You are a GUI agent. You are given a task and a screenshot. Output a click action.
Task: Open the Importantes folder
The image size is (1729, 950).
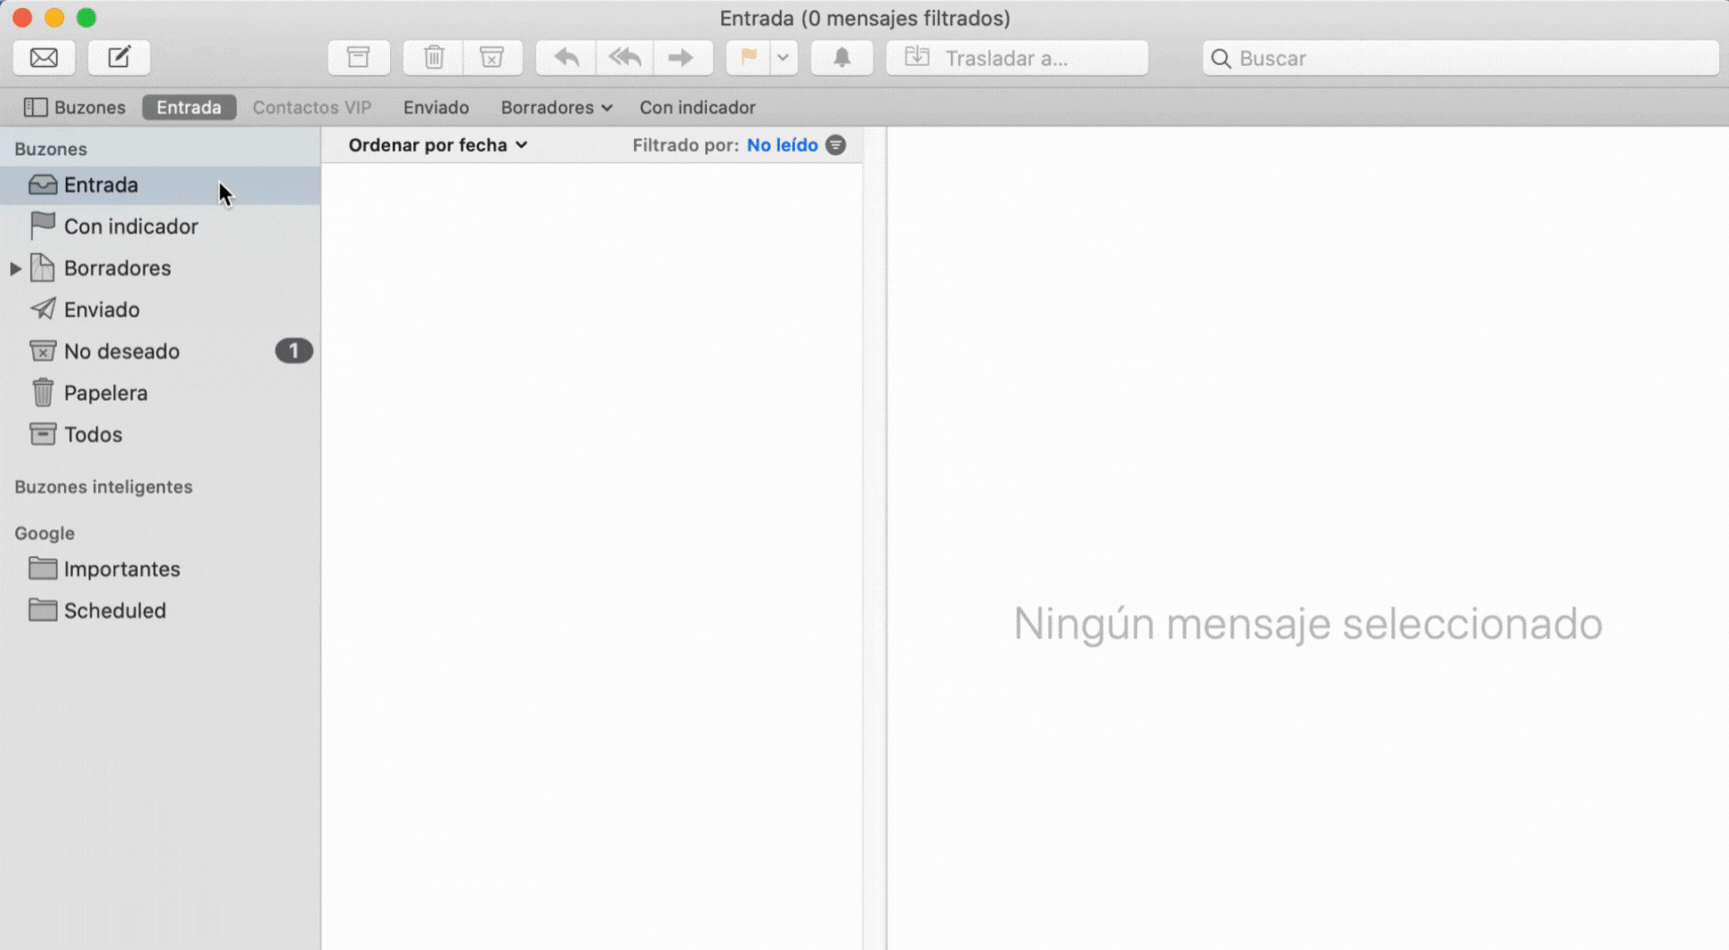tap(160, 569)
